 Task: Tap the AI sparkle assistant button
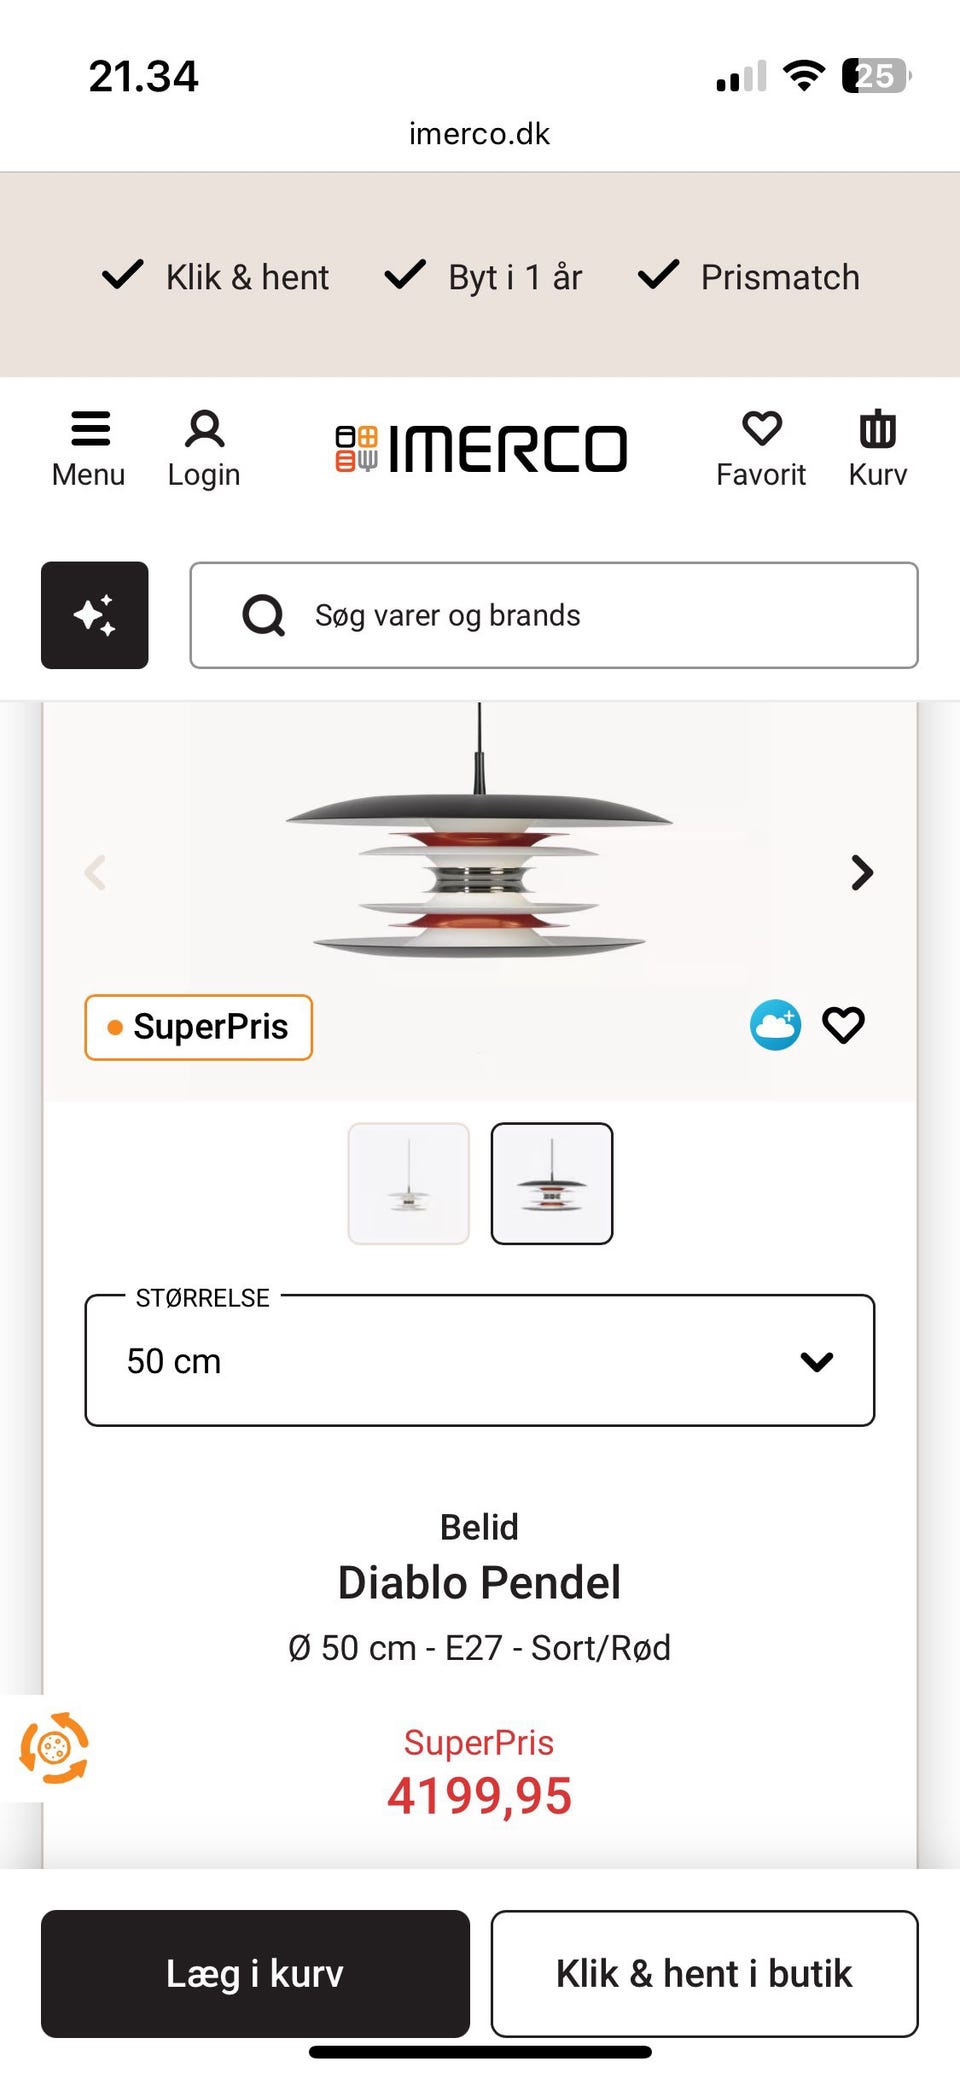pos(95,615)
